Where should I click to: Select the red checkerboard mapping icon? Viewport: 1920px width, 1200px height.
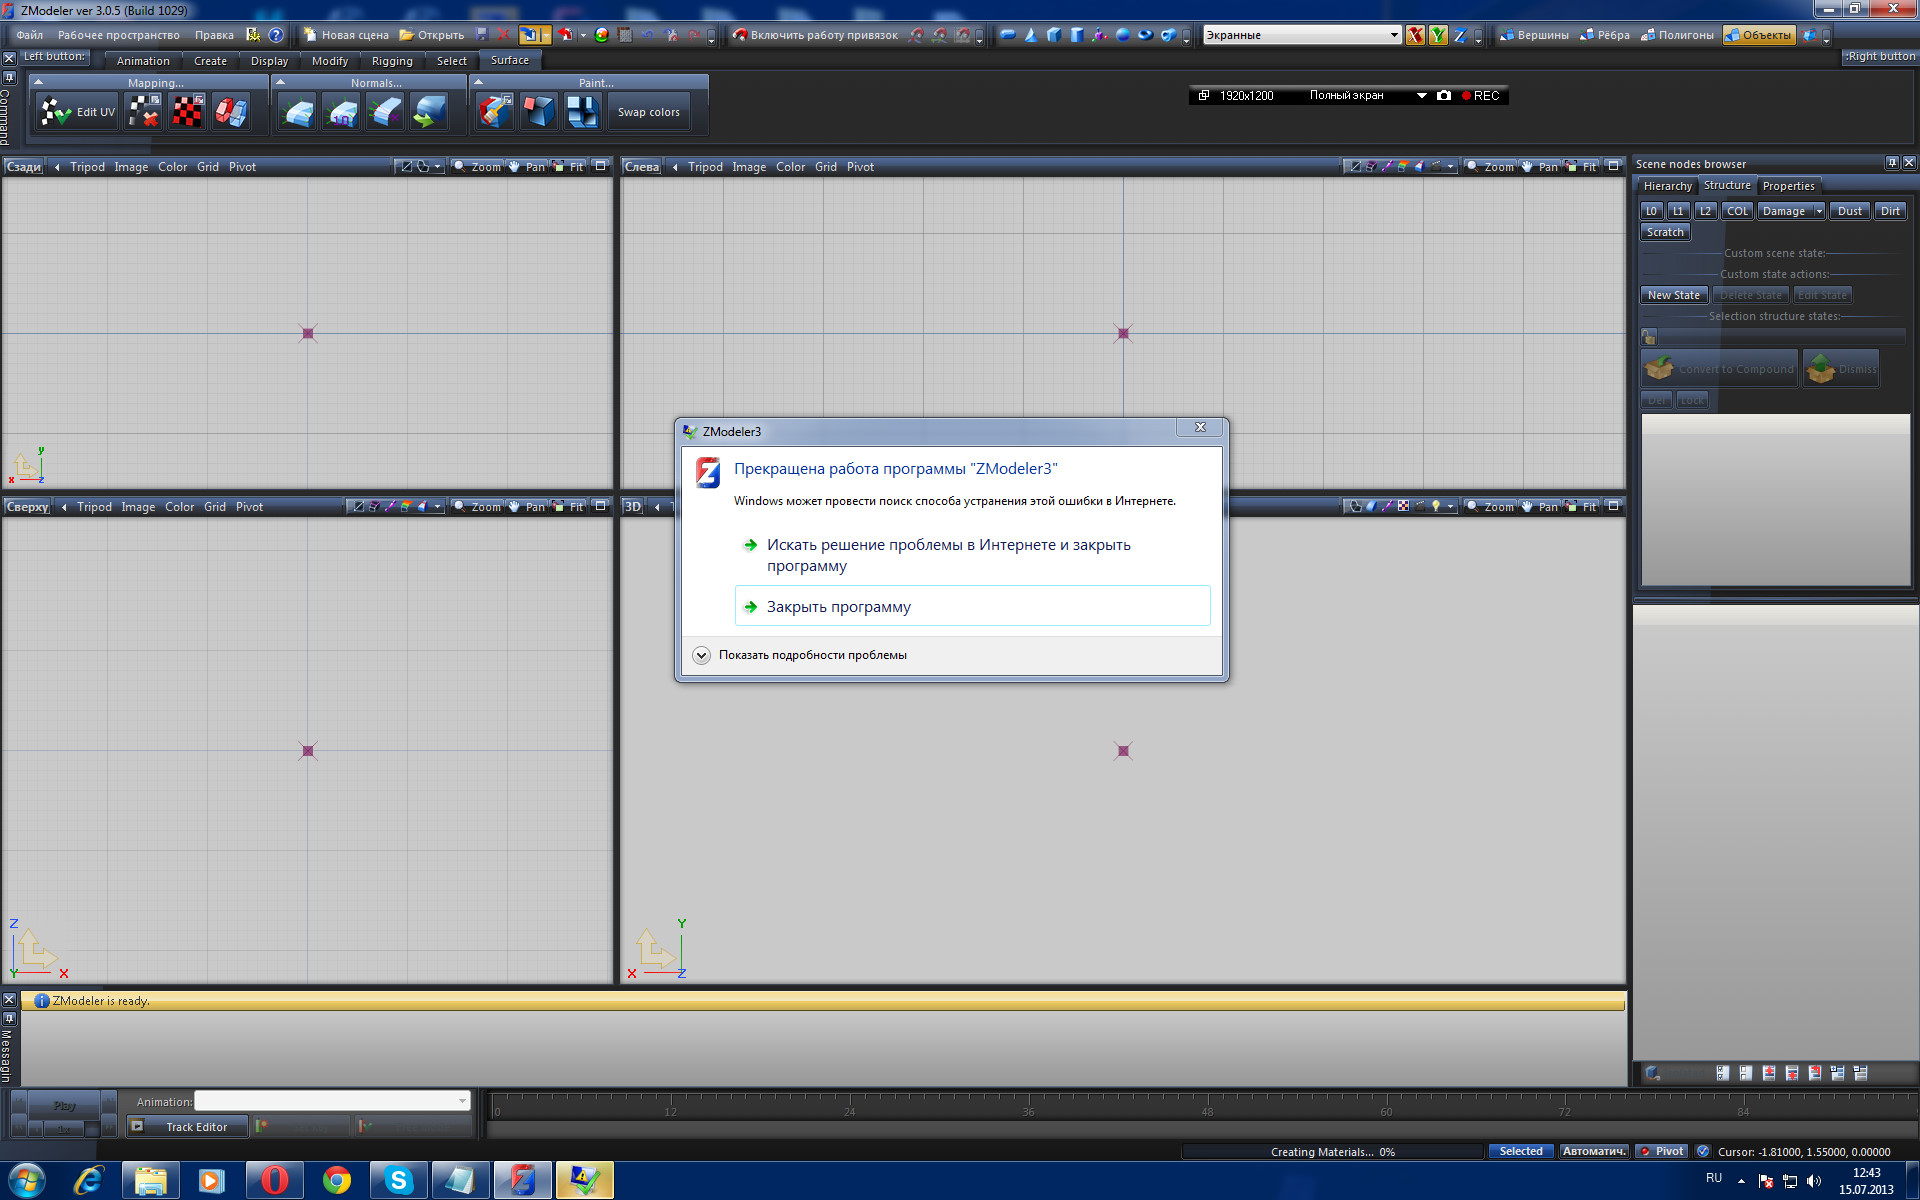coord(187,112)
